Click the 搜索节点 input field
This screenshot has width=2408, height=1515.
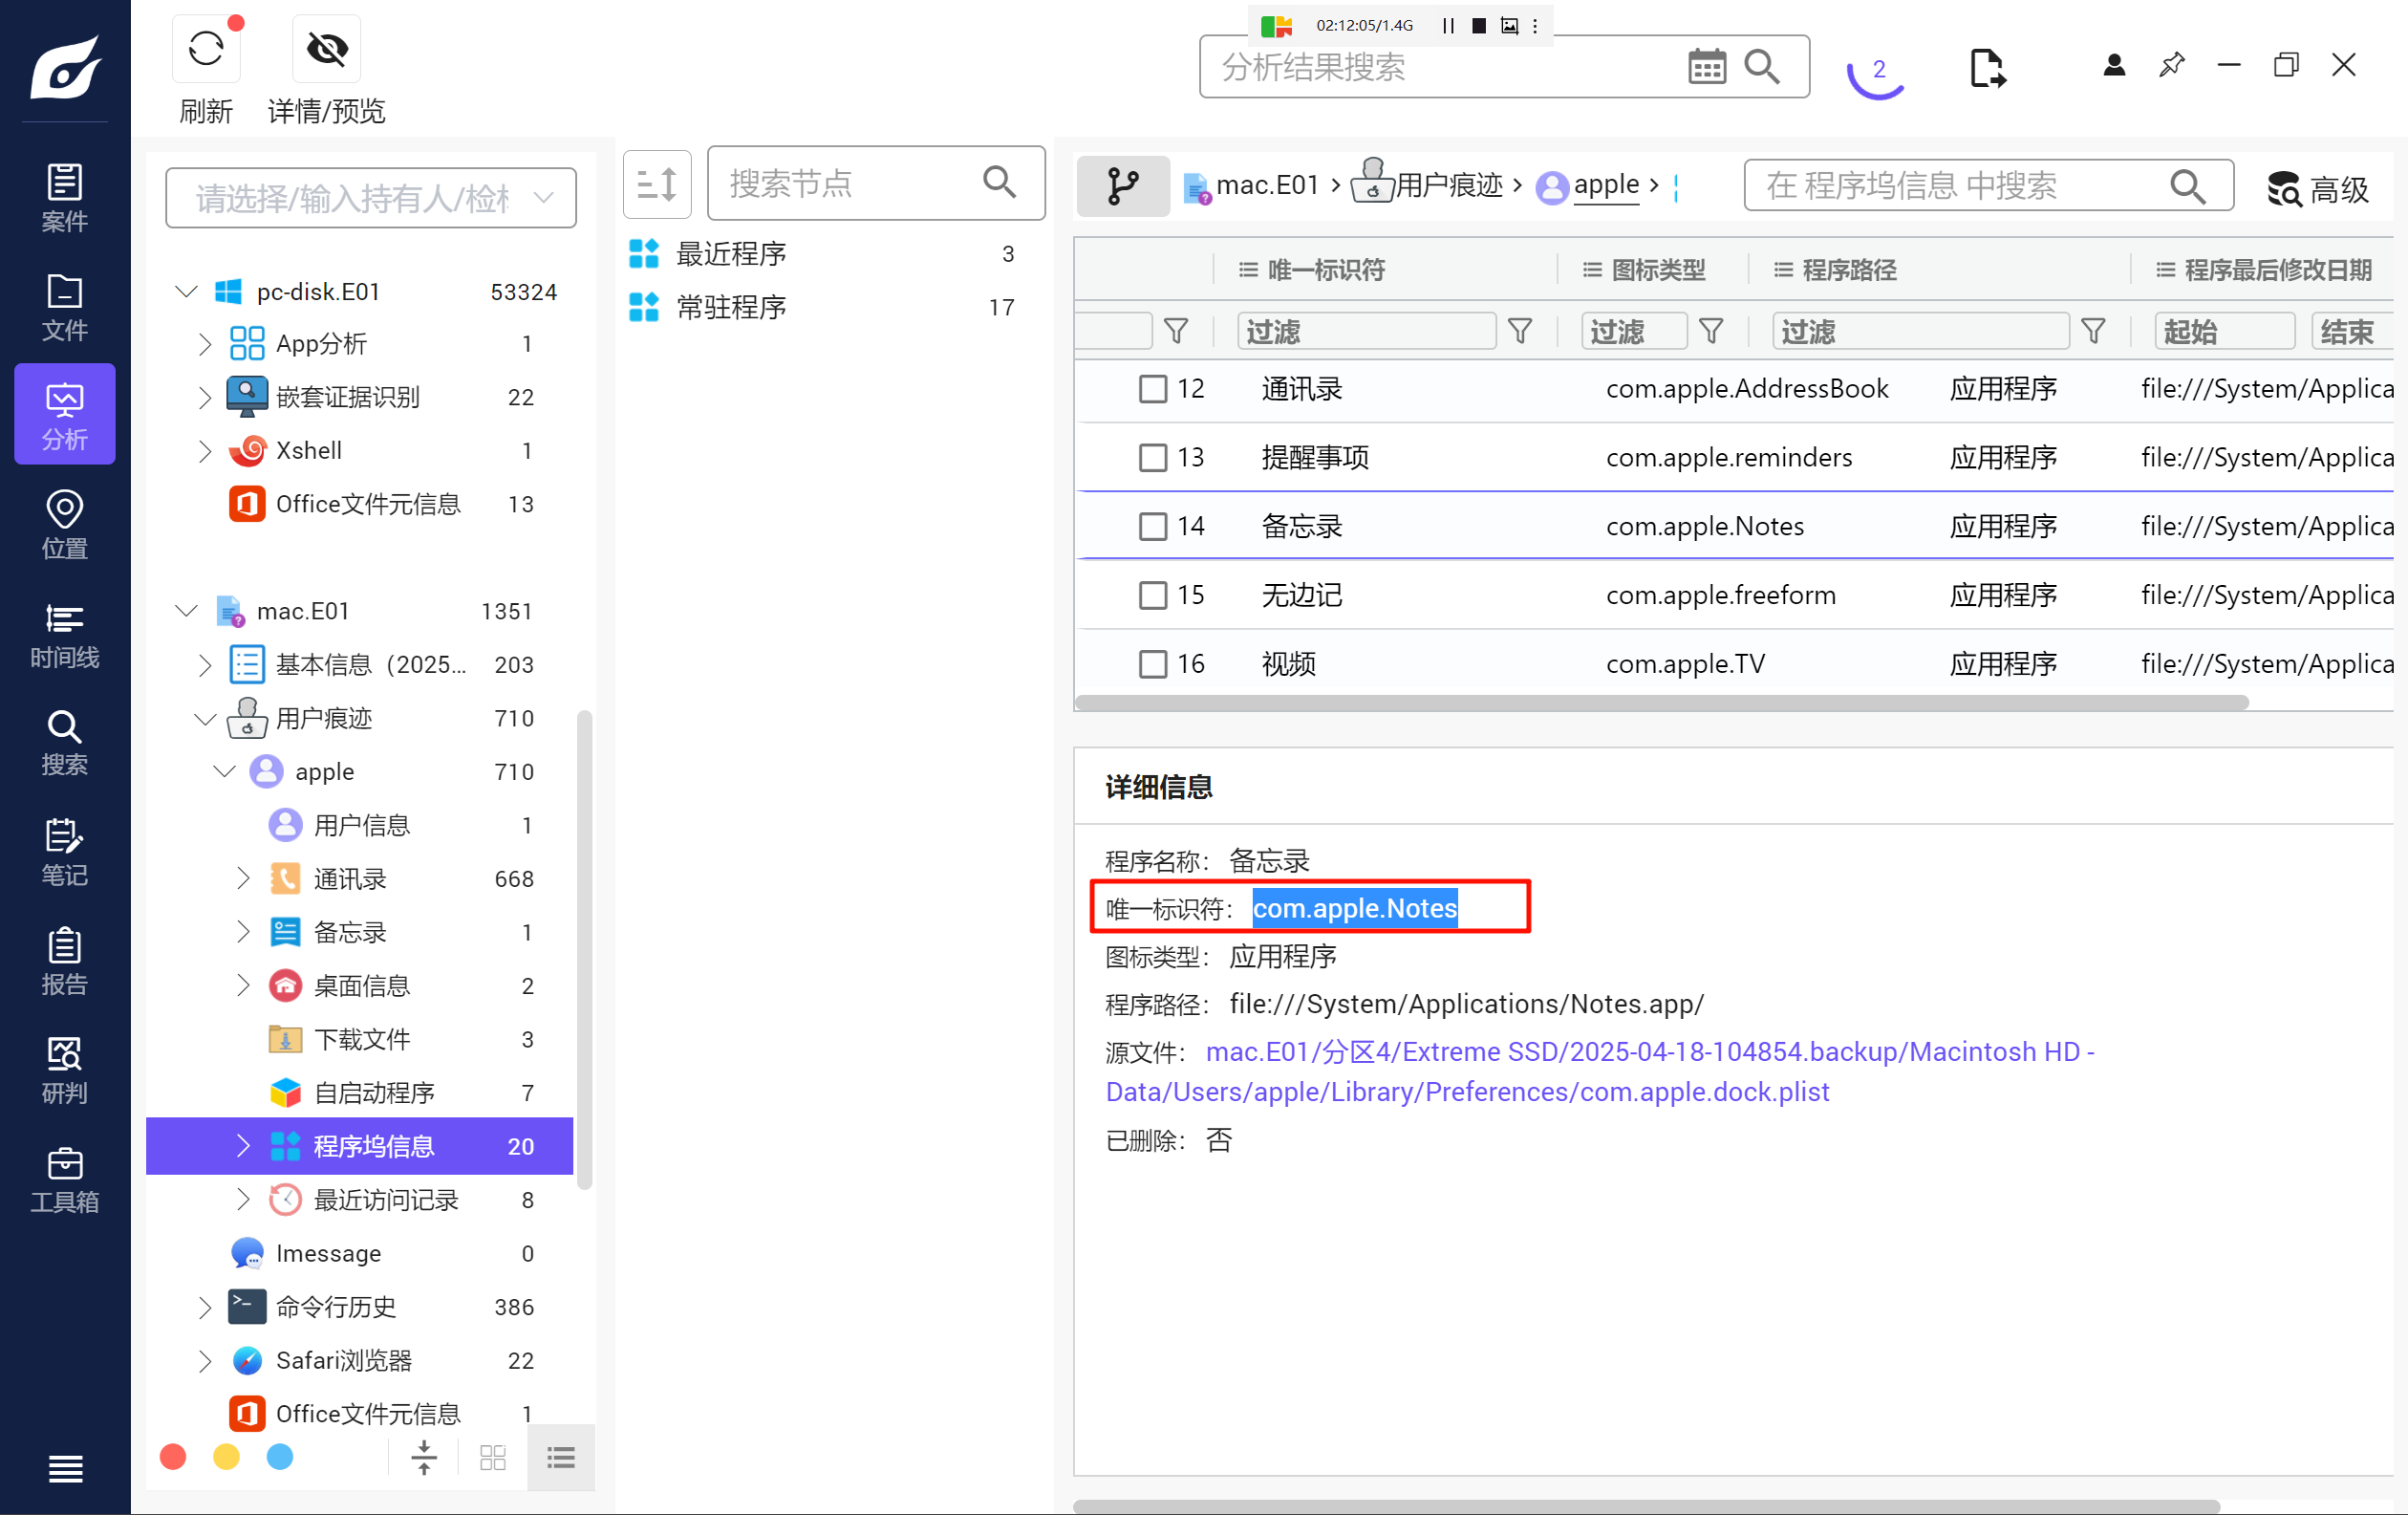876,183
